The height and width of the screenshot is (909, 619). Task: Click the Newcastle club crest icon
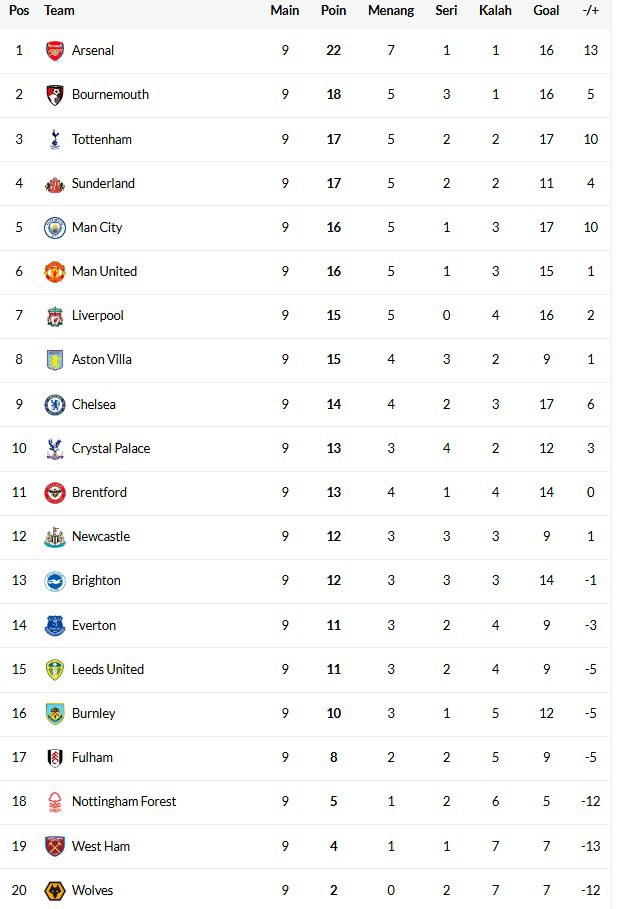[x=55, y=537]
